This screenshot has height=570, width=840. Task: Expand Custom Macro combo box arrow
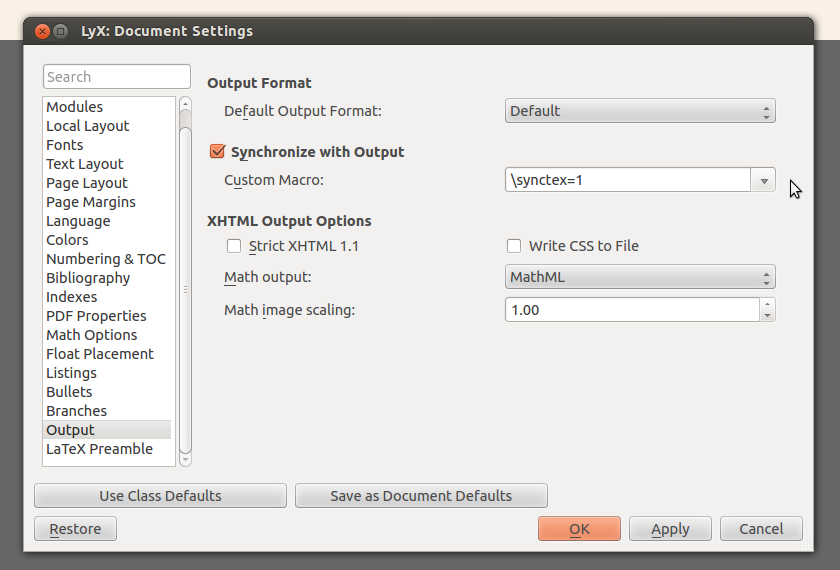click(x=764, y=181)
